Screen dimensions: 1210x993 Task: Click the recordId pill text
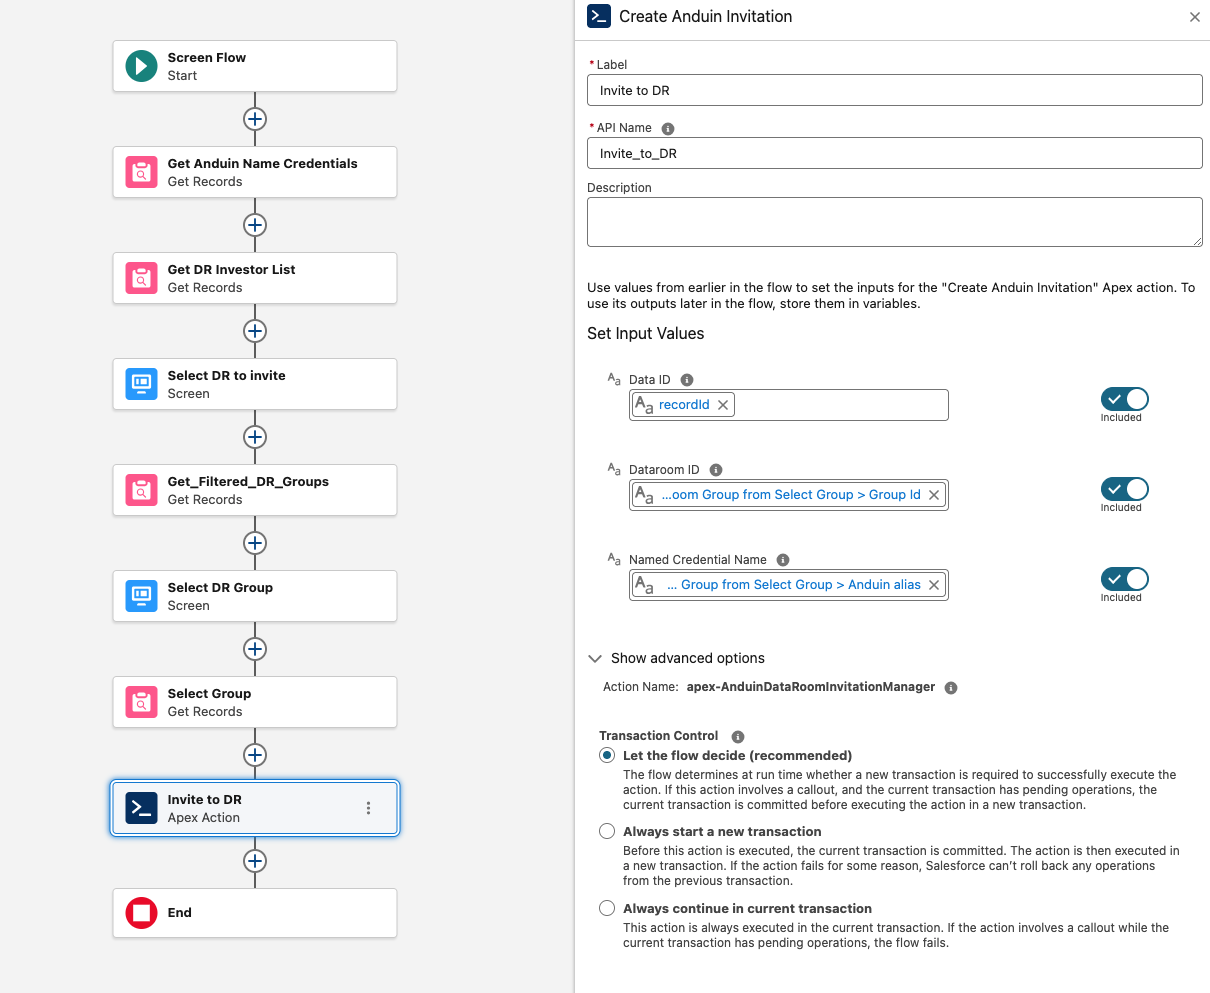click(684, 405)
